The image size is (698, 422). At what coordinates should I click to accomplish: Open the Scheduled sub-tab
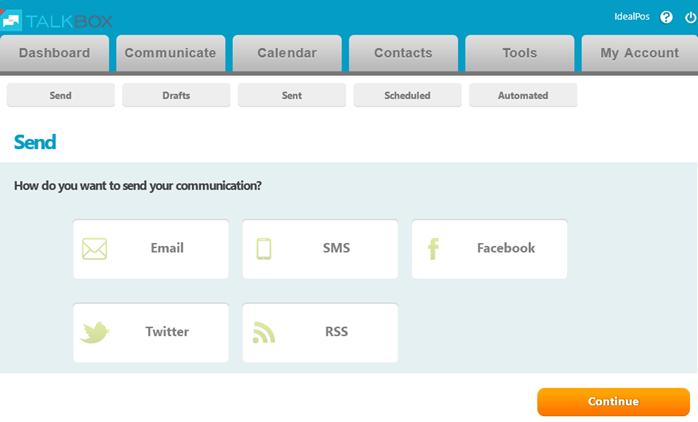coord(407,95)
